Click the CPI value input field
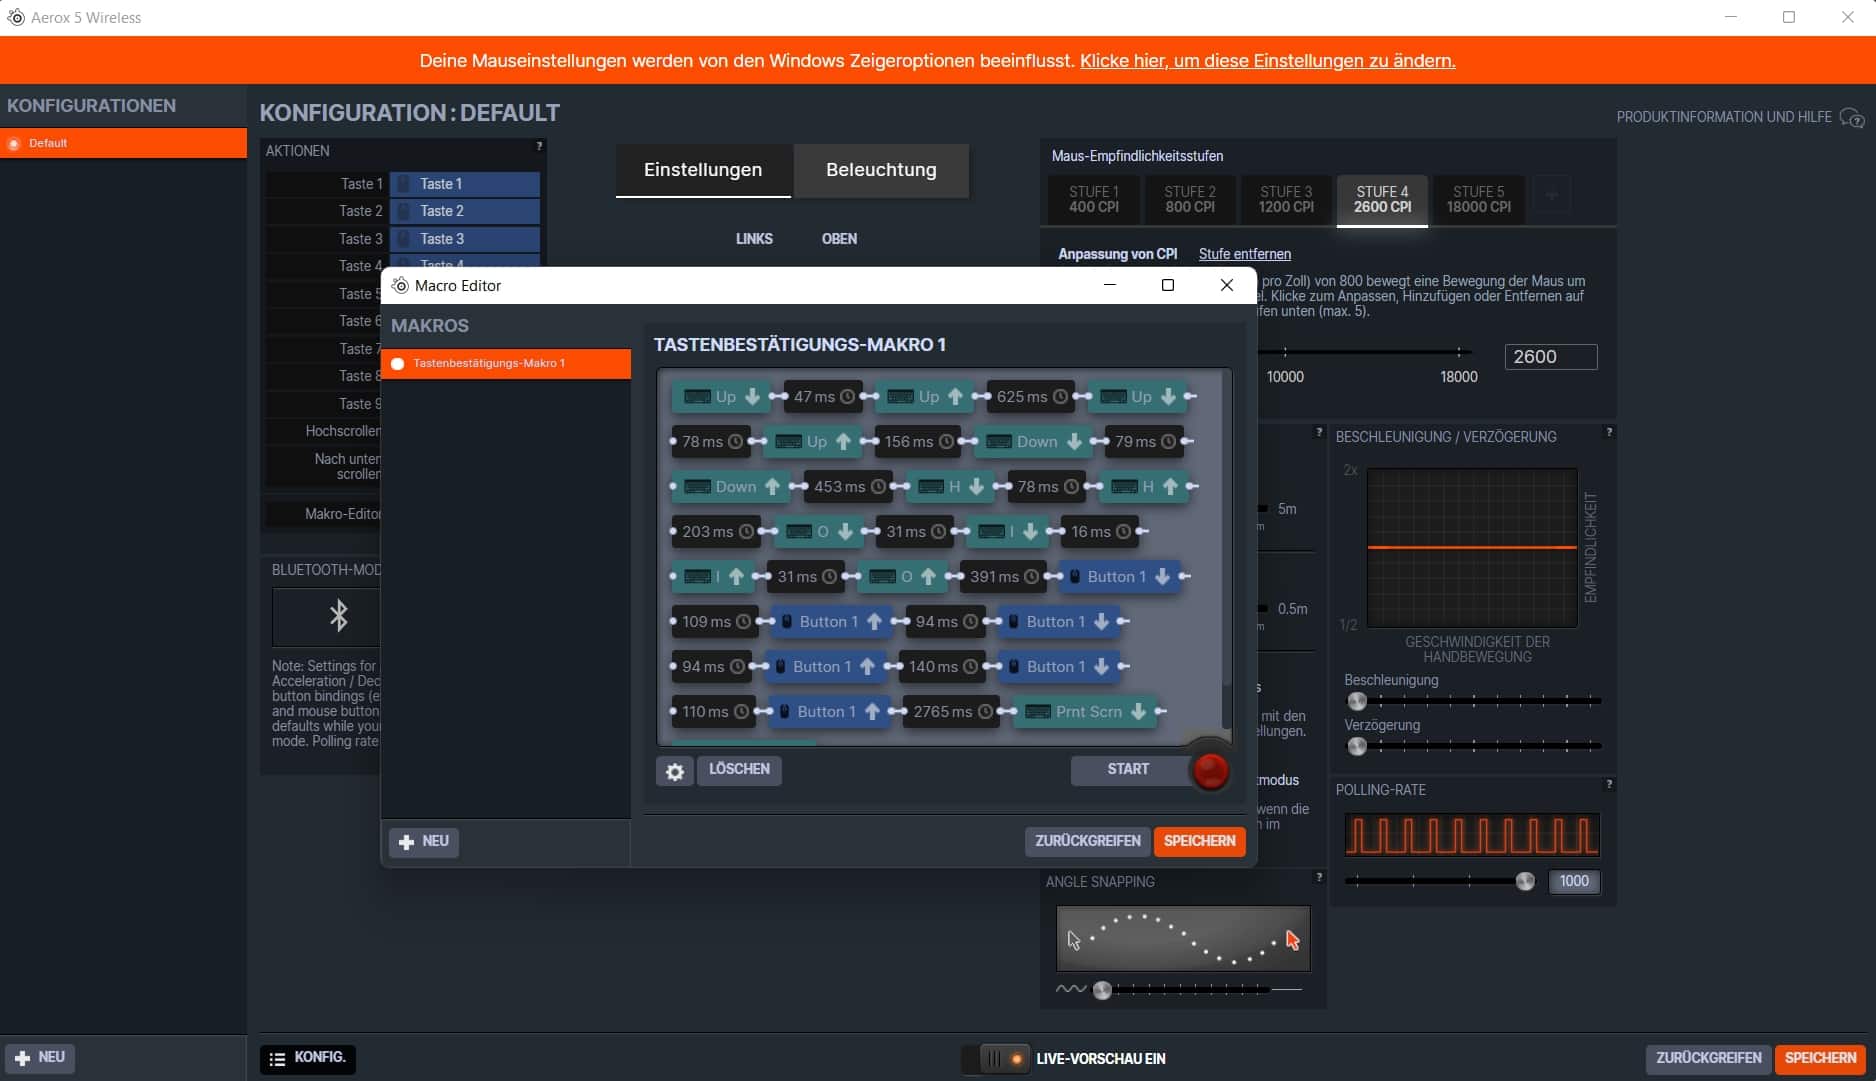The image size is (1876, 1081). tap(1550, 357)
